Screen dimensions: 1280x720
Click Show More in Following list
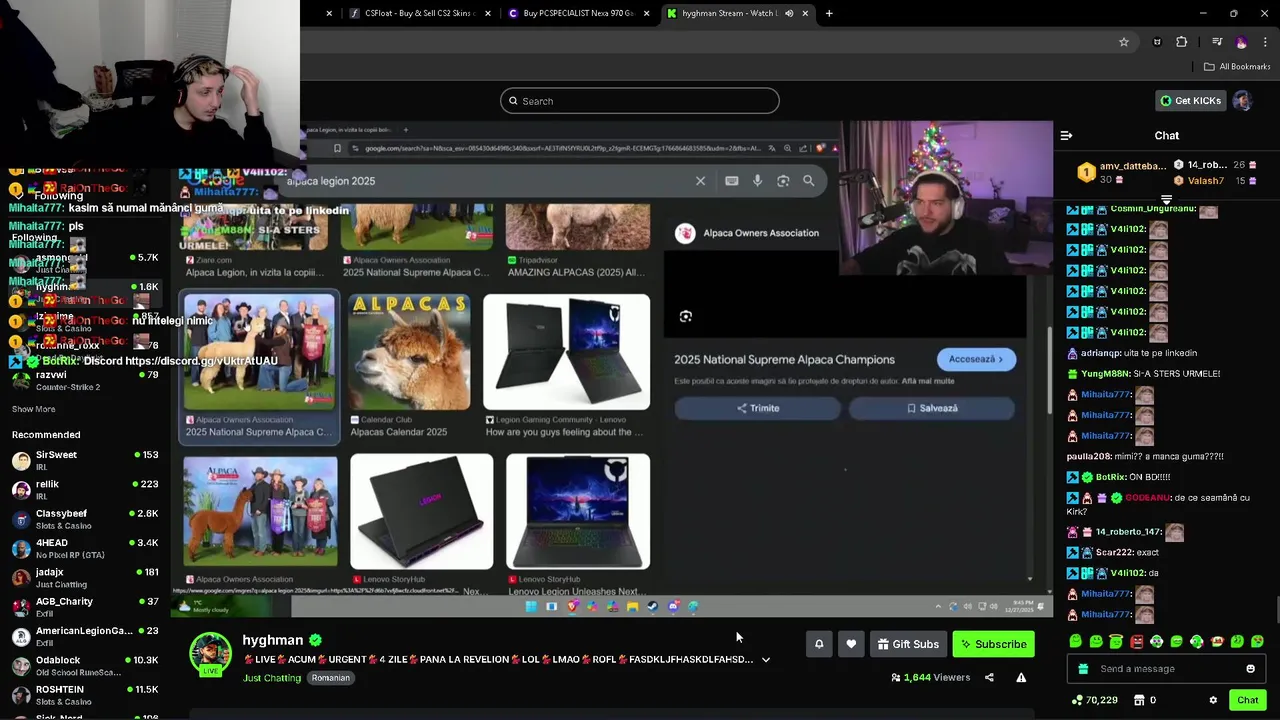(34, 409)
